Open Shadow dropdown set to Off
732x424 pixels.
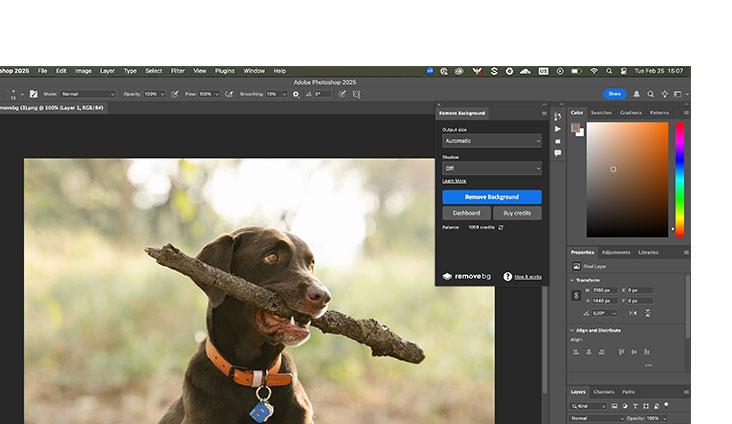coord(492,168)
